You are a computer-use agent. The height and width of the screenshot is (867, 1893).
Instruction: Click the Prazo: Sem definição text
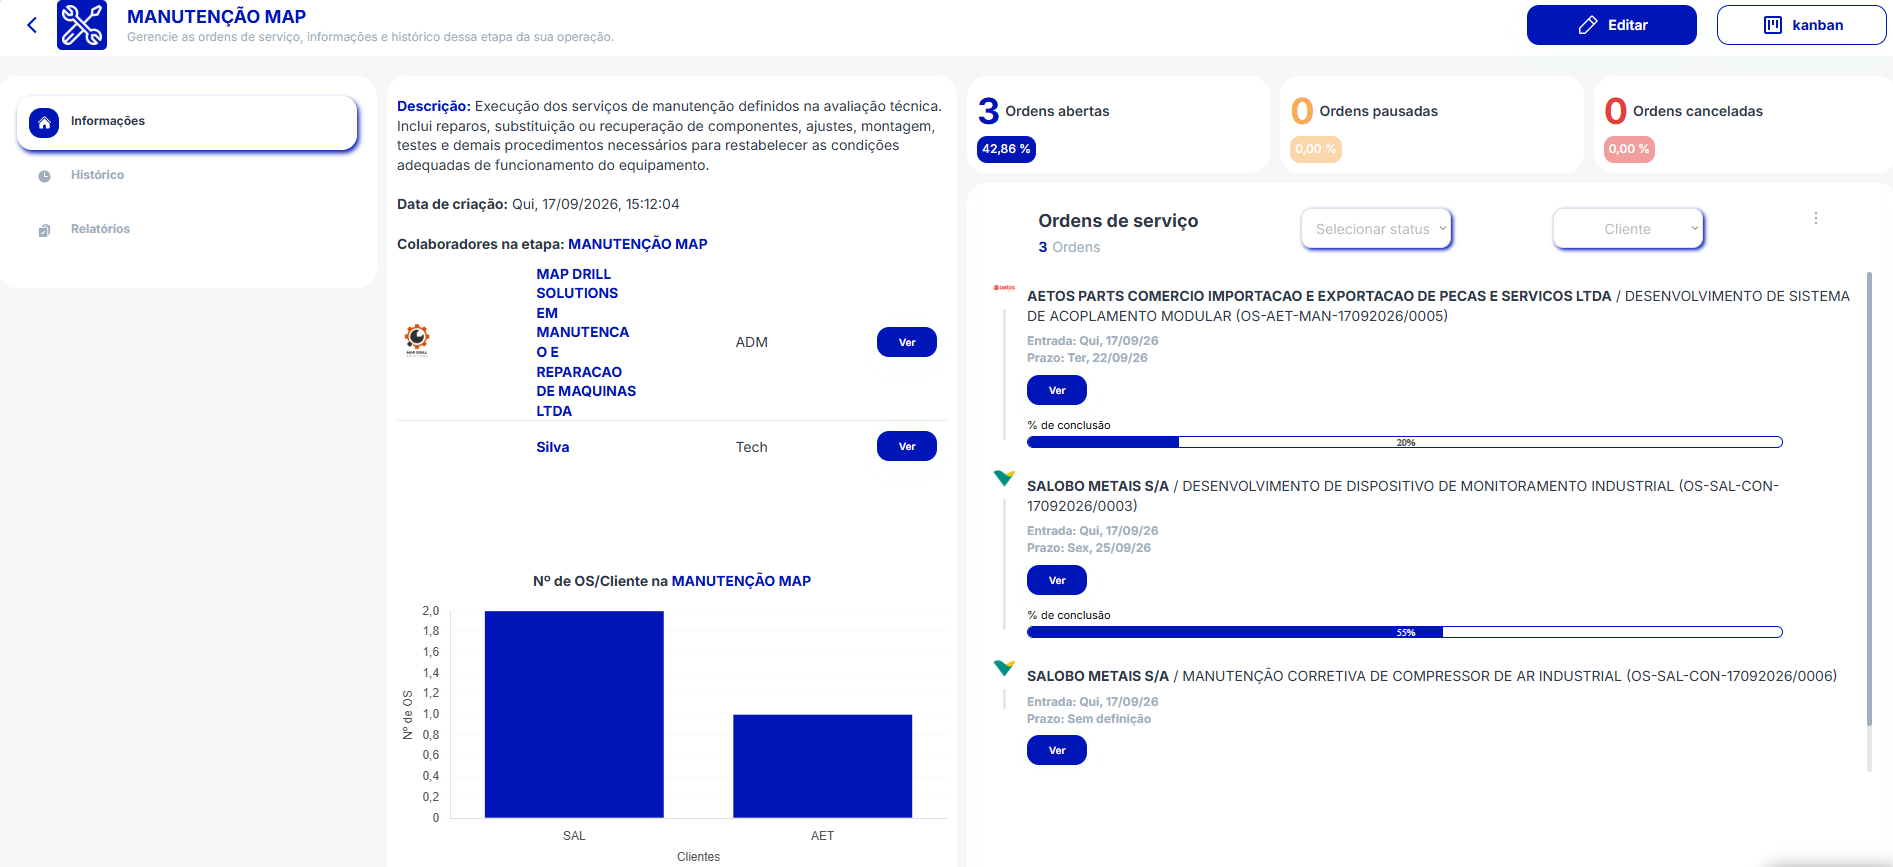coord(1089,719)
